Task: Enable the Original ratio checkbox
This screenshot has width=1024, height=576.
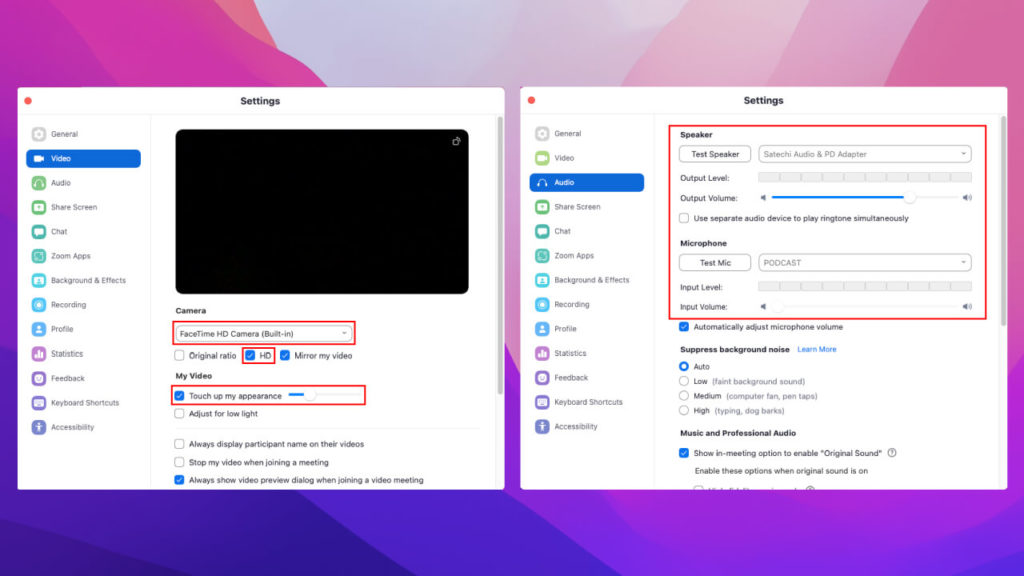Action: click(x=179, y=355)
